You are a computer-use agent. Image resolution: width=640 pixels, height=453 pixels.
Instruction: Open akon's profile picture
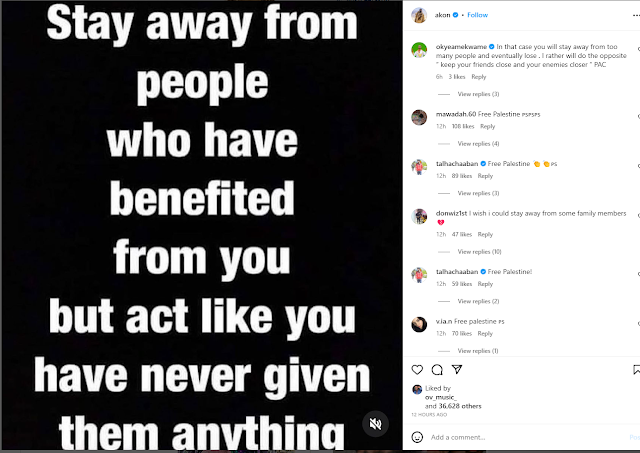[x=419, y=15]
